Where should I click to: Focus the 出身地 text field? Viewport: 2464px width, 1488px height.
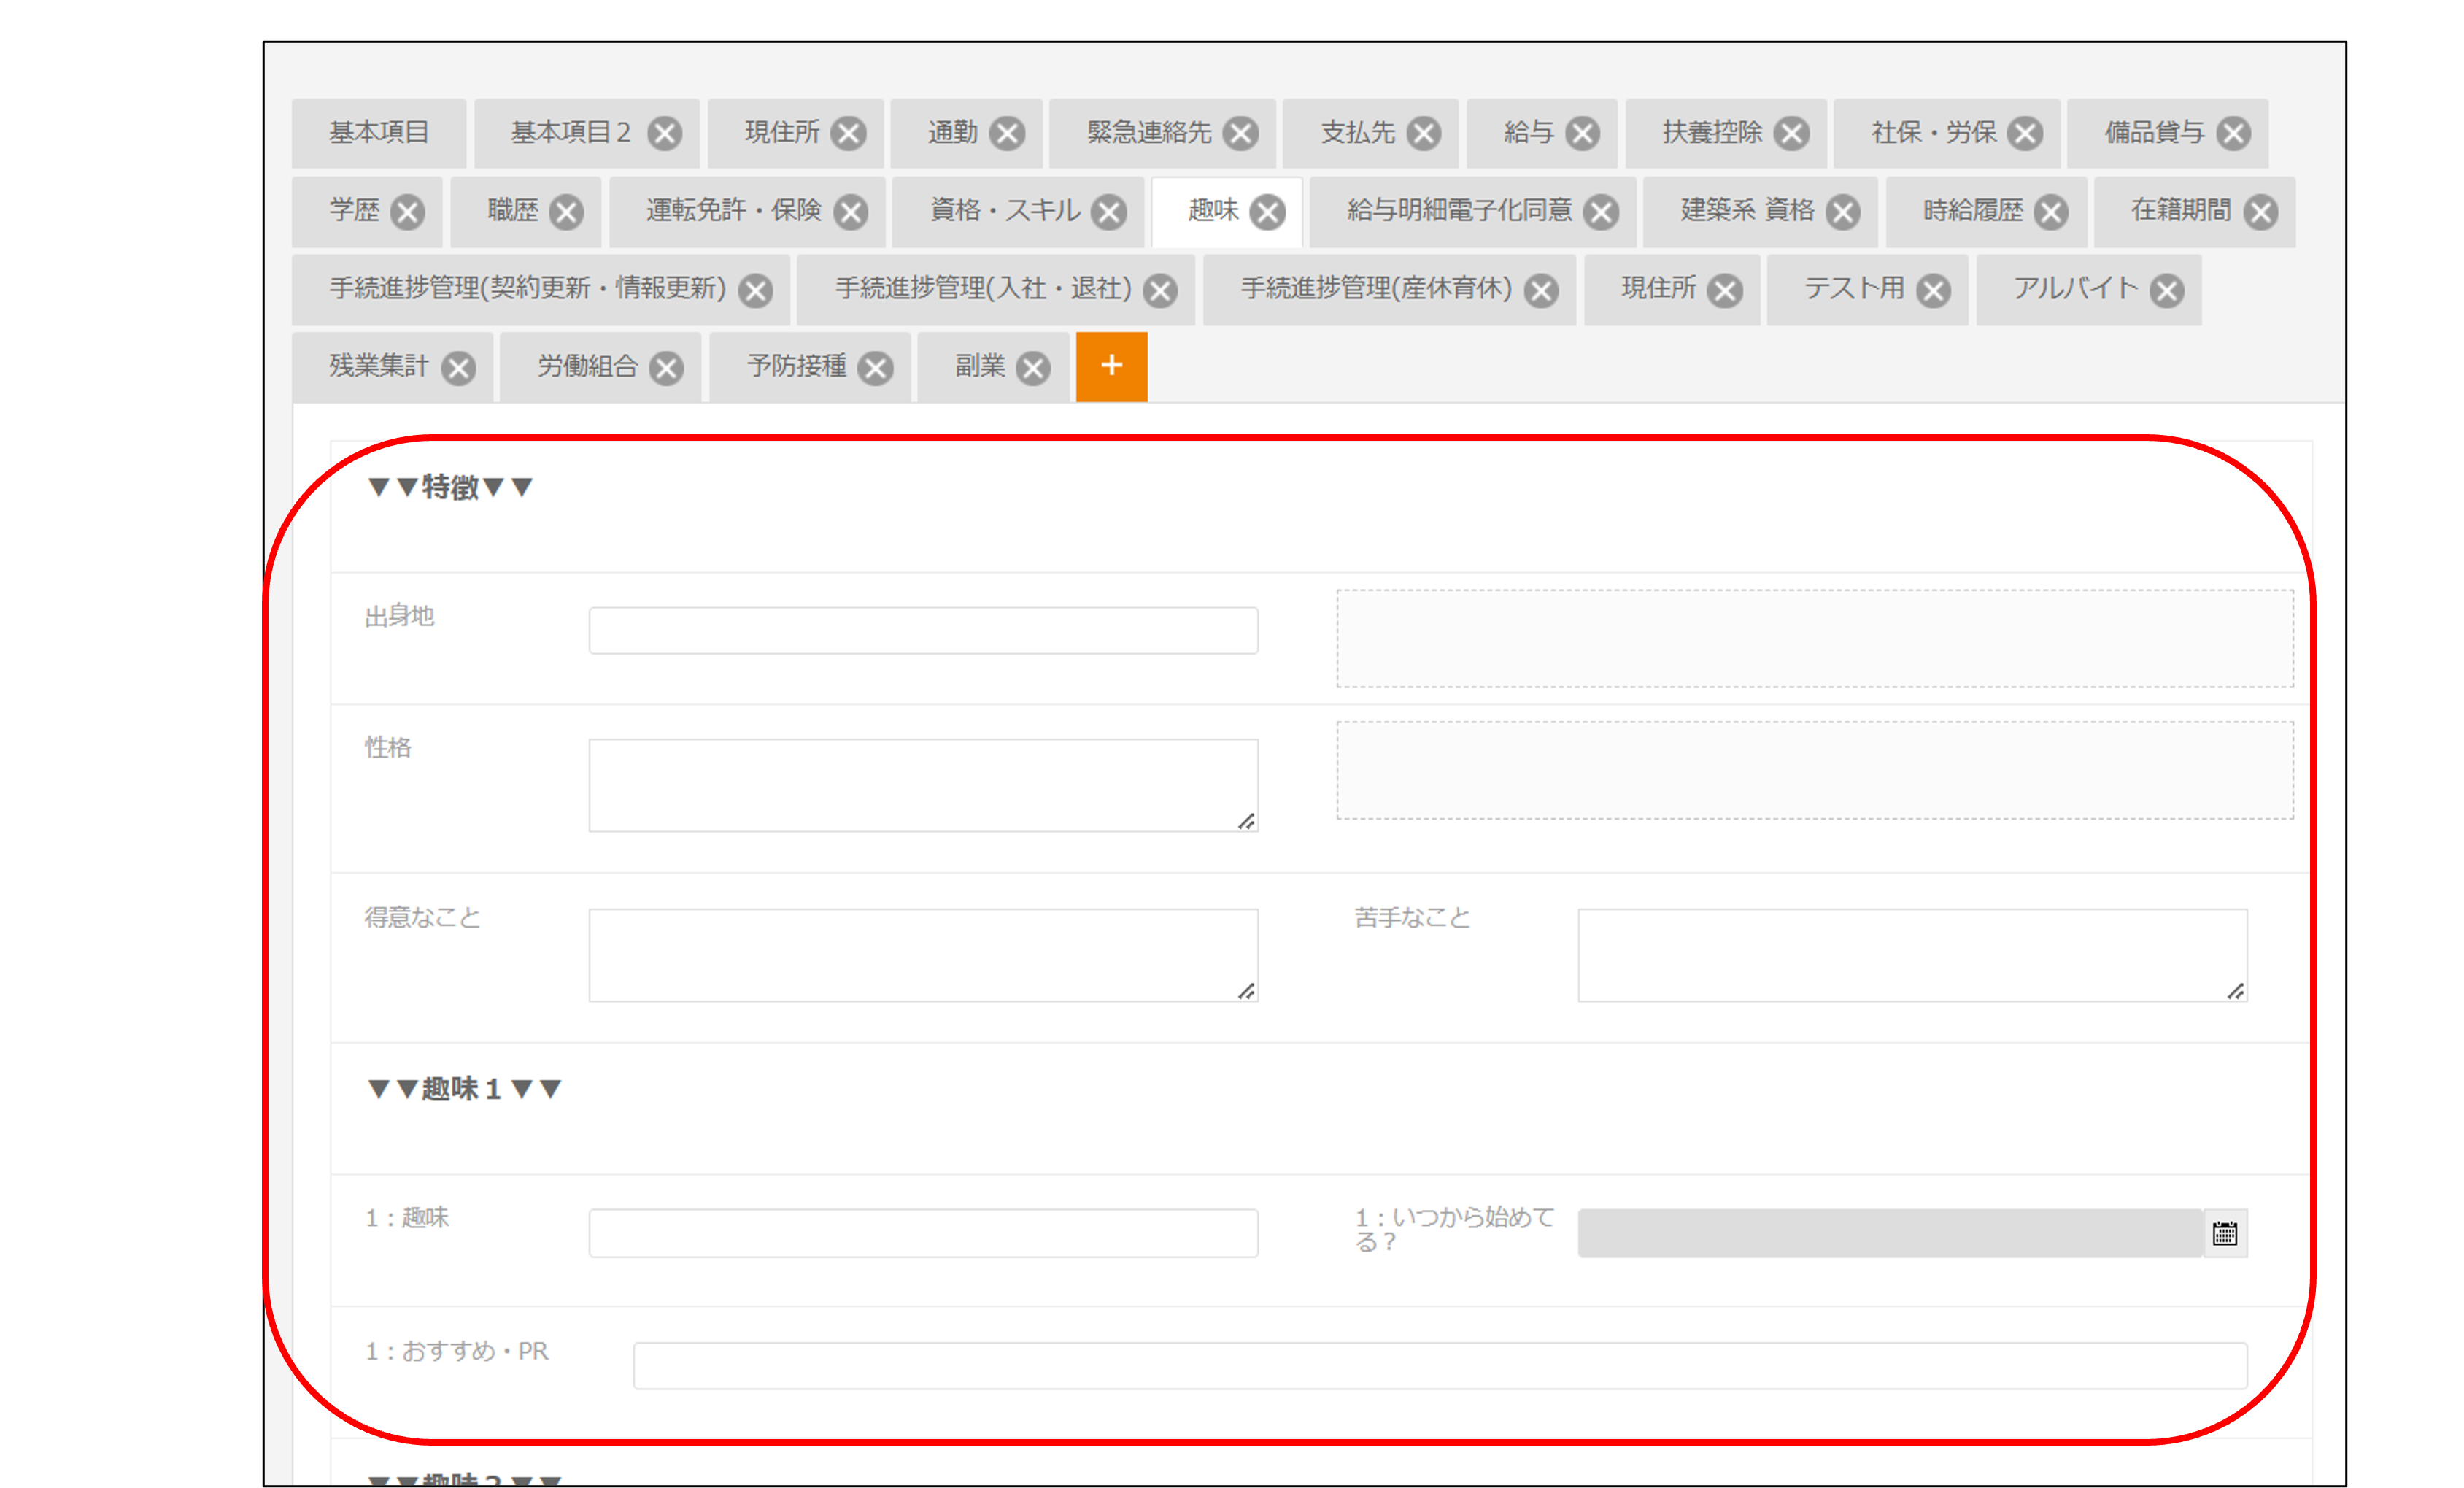[x=923, y=631]
